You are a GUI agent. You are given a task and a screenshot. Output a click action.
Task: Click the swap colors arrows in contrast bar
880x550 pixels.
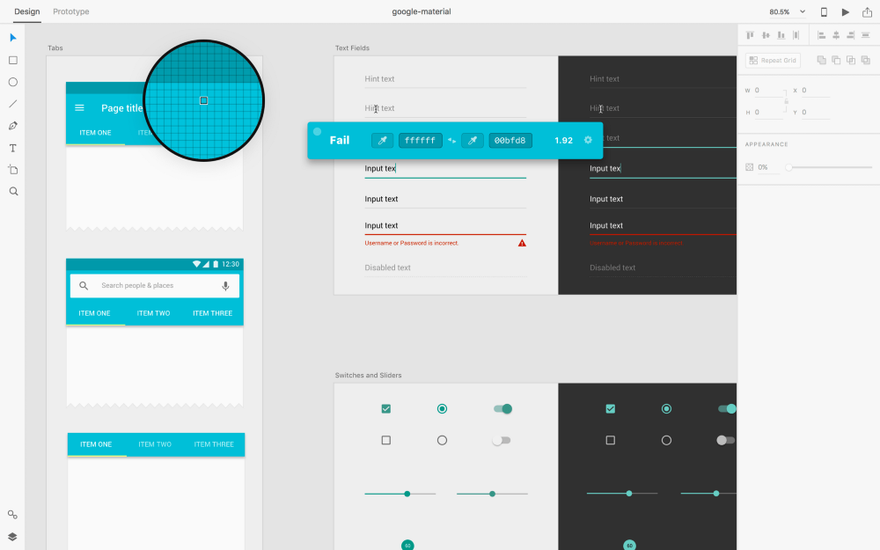(x=452, y=140)
